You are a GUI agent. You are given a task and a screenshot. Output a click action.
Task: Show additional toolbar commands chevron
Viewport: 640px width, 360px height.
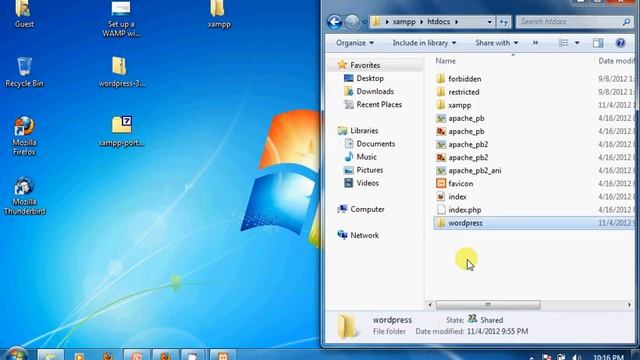click(x=535, y=43)
